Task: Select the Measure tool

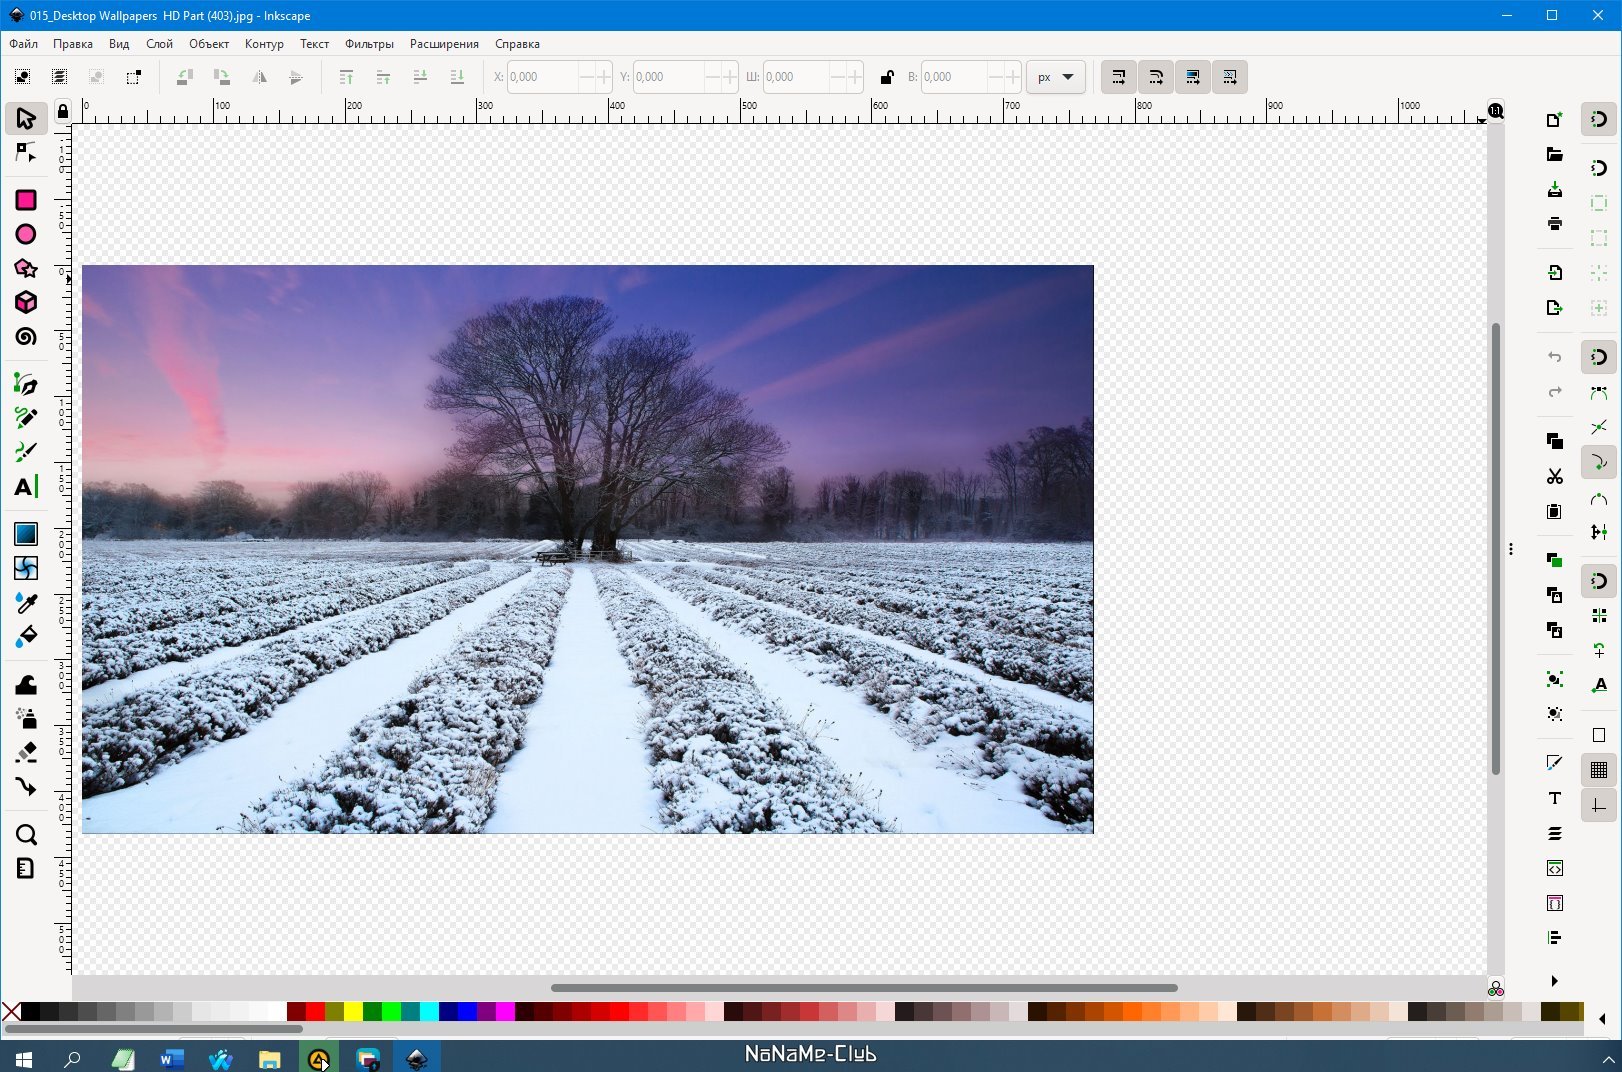Action: (26, 868)
